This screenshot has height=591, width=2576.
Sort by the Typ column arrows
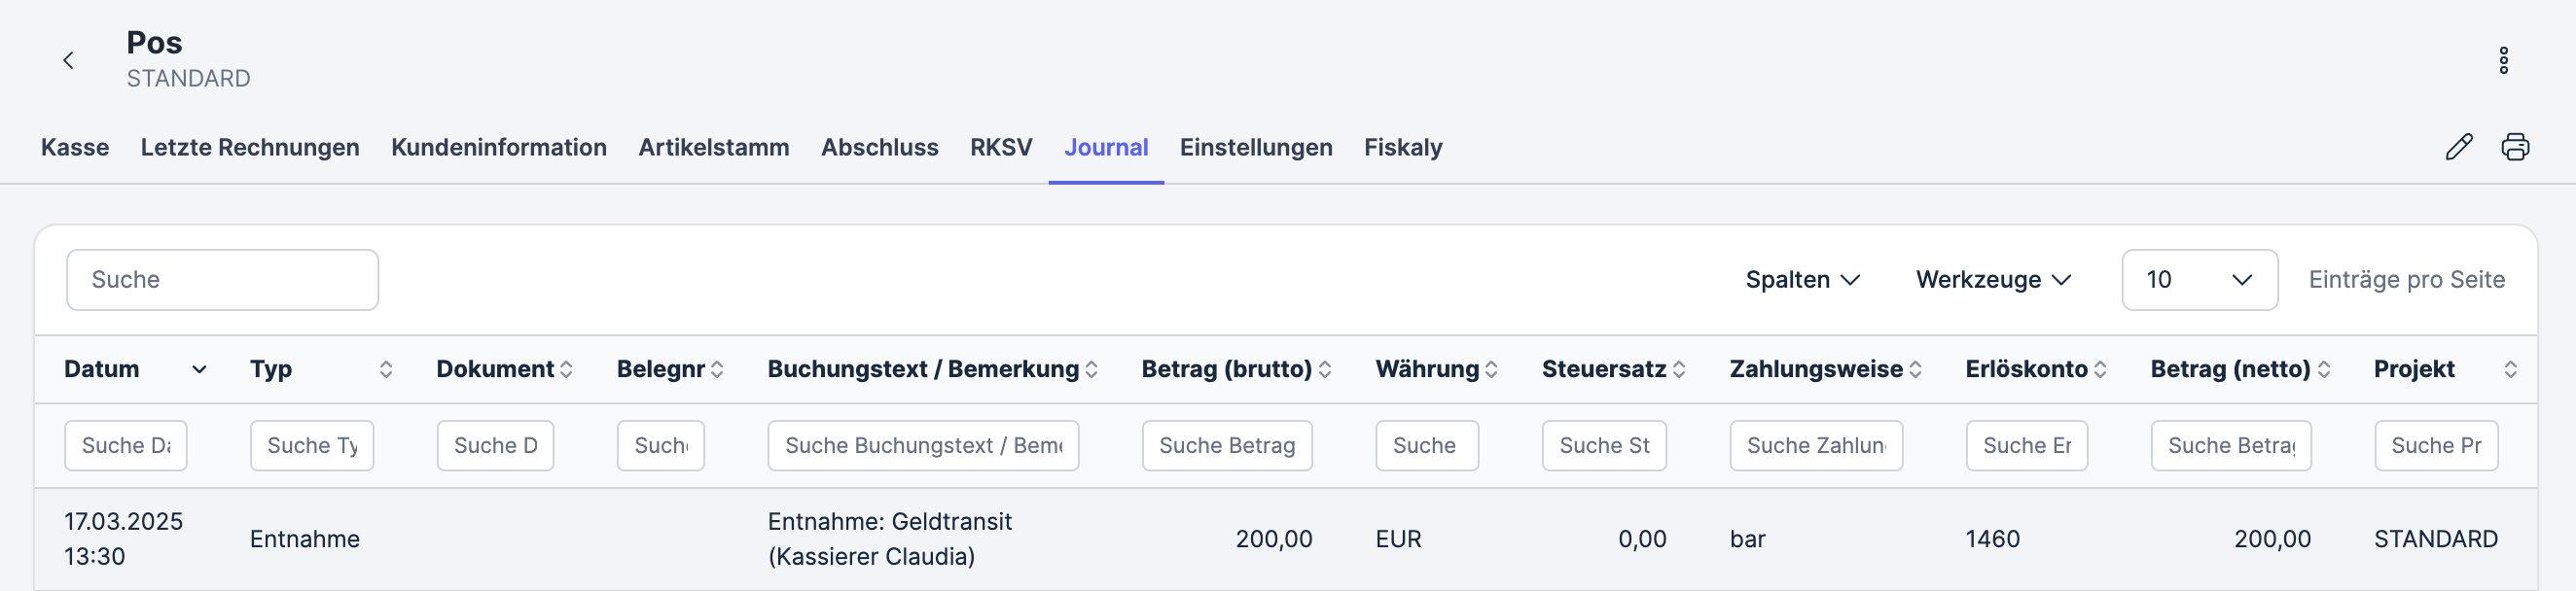386,370
